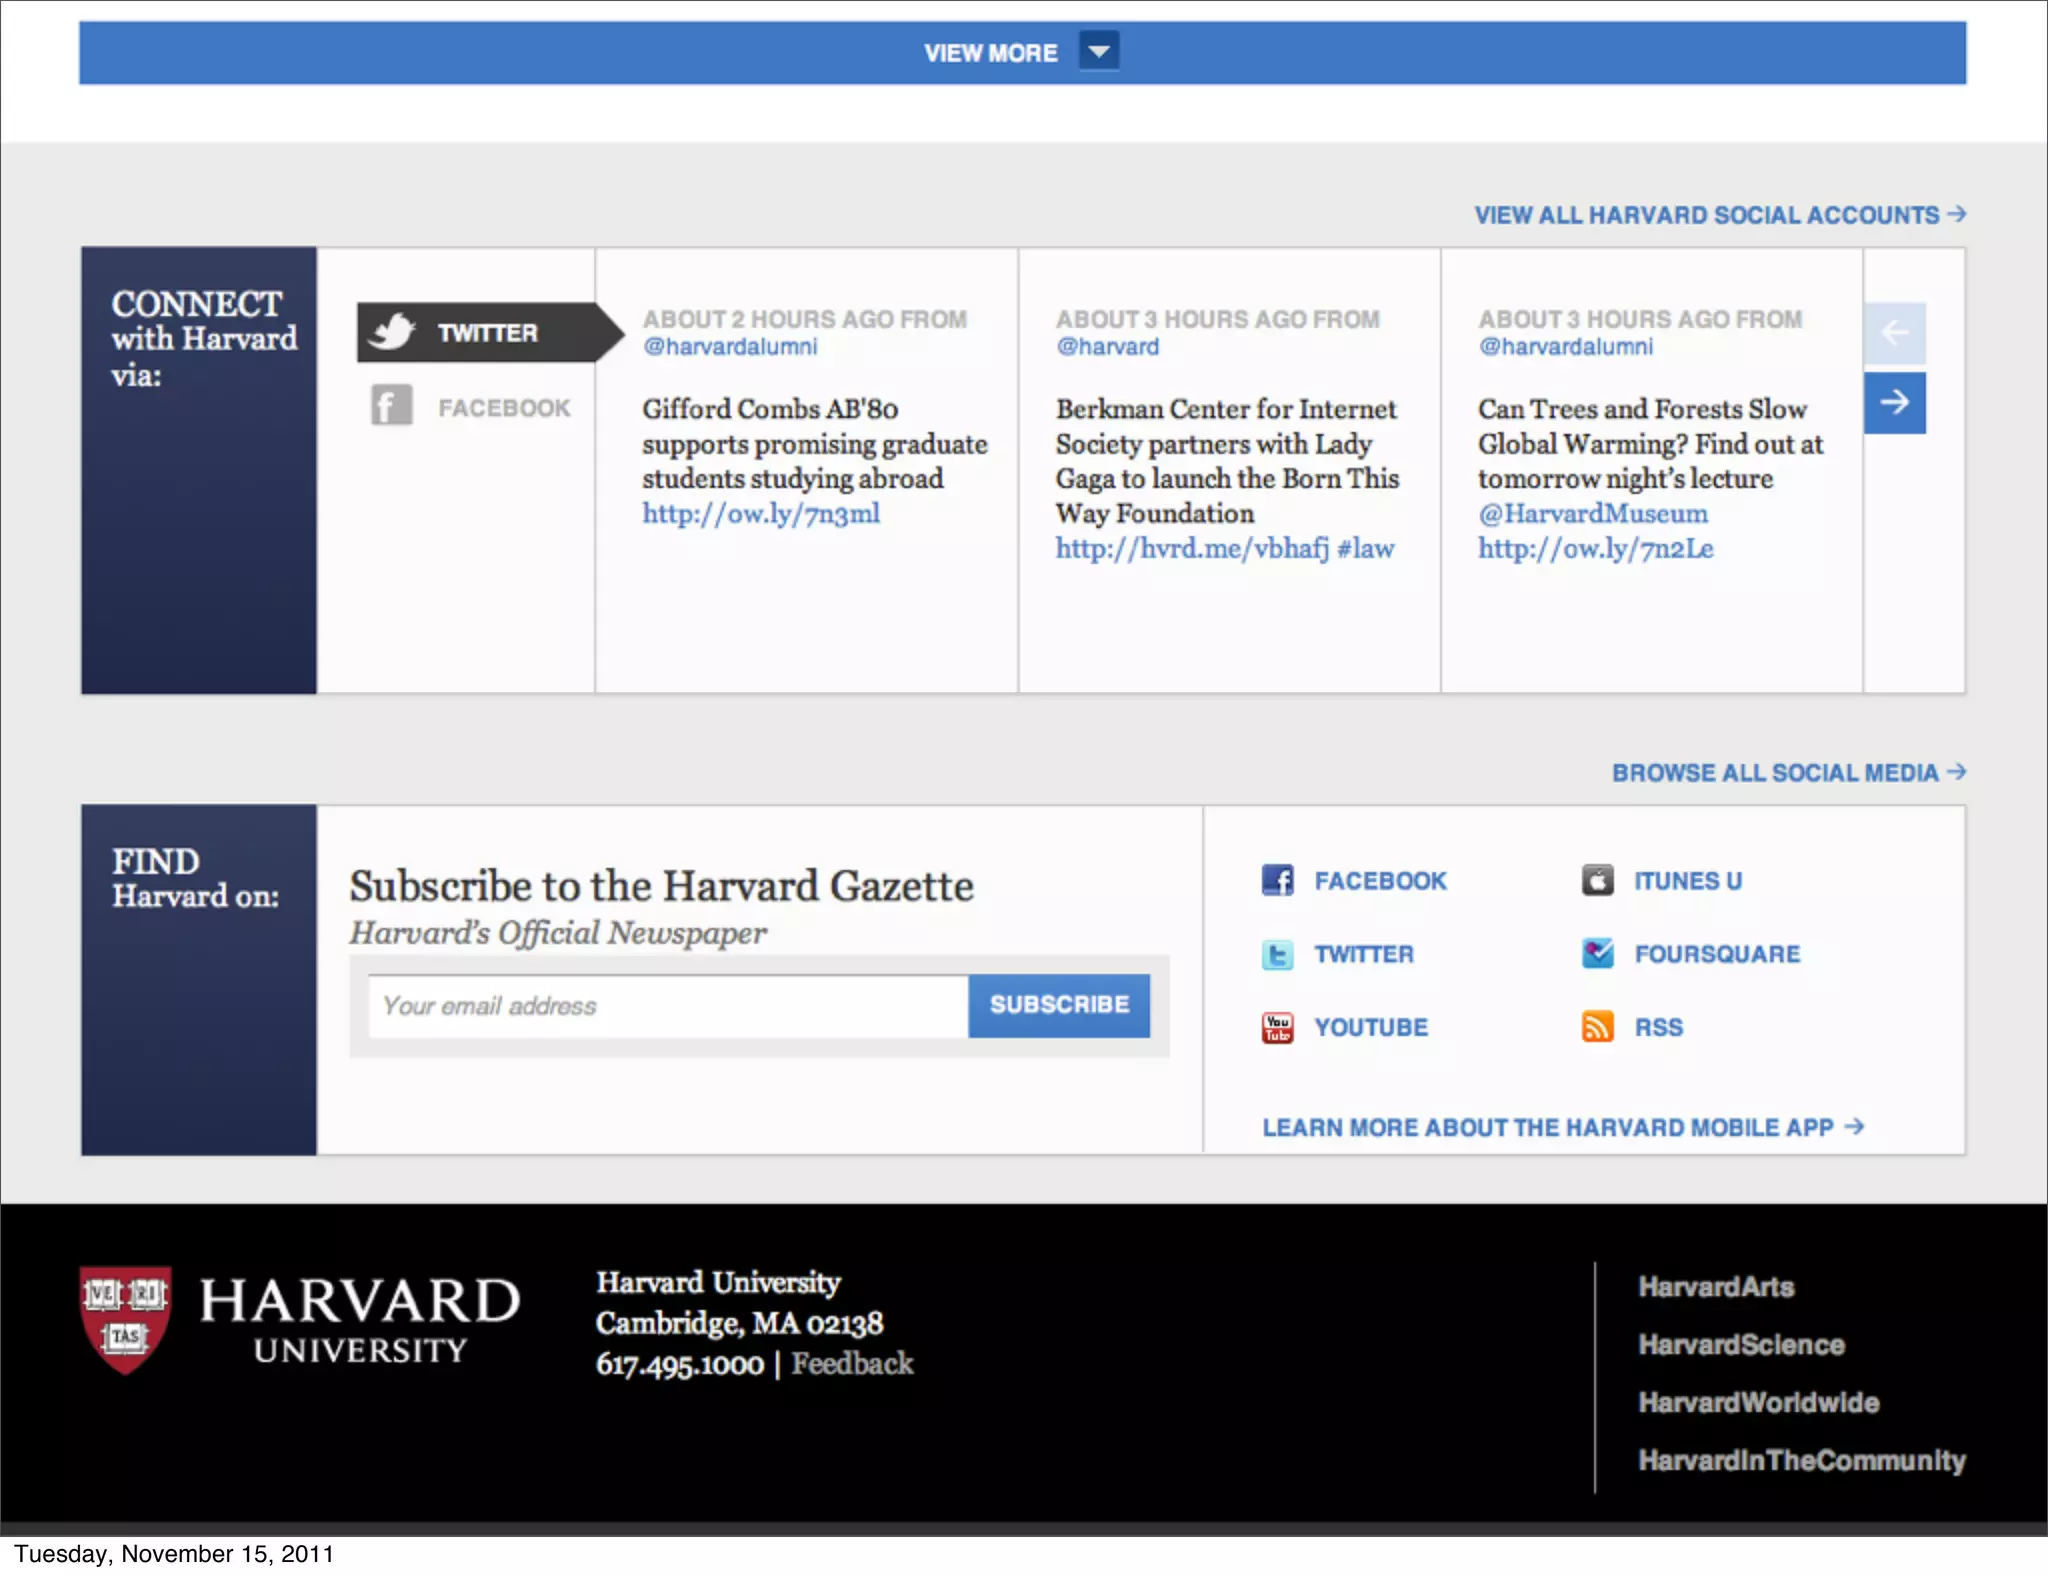Click the orange RSS feed icon
The height and width of the screenshot is (1576, 2048).
[x=1597, y=1027]
